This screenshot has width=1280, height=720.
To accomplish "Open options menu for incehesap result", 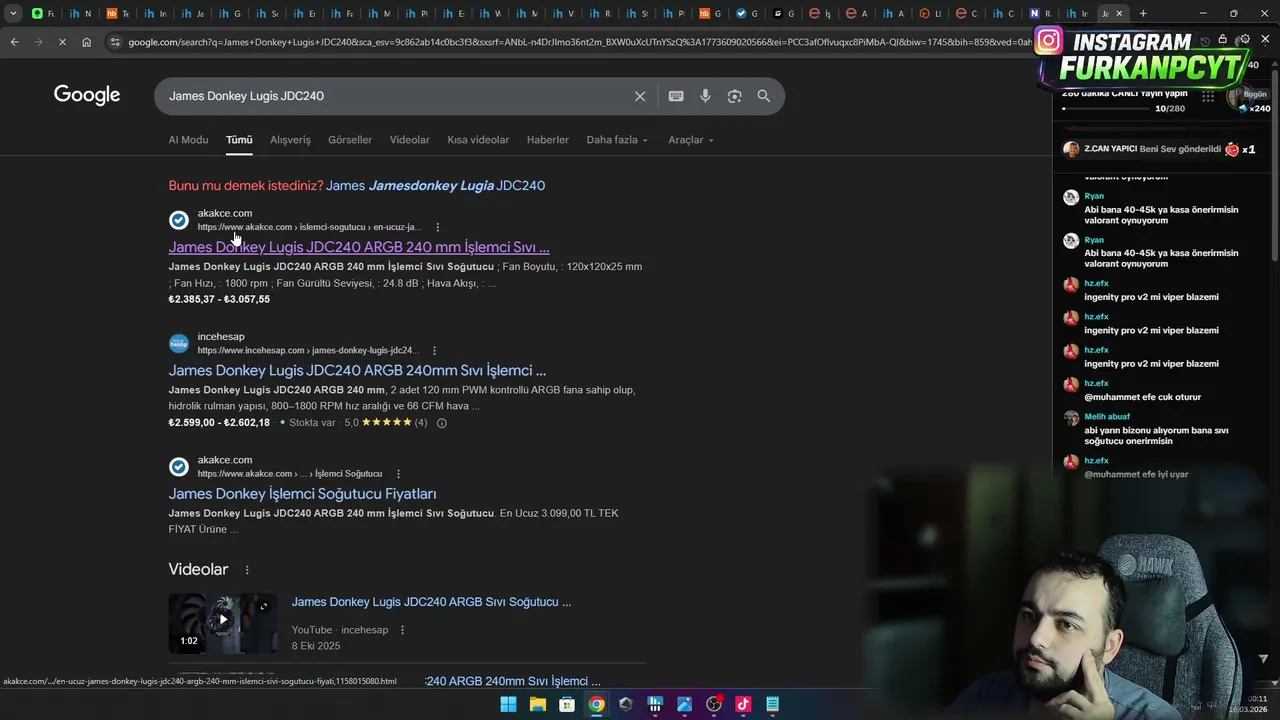I will (x=434, y=351).
